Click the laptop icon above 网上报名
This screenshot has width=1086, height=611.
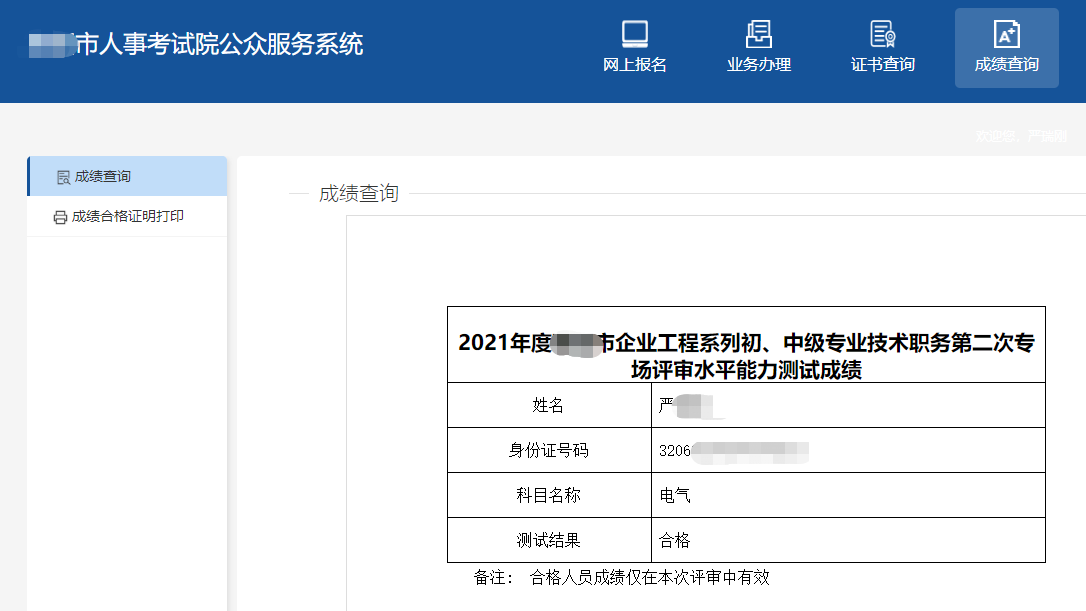[x=635, y=34]
